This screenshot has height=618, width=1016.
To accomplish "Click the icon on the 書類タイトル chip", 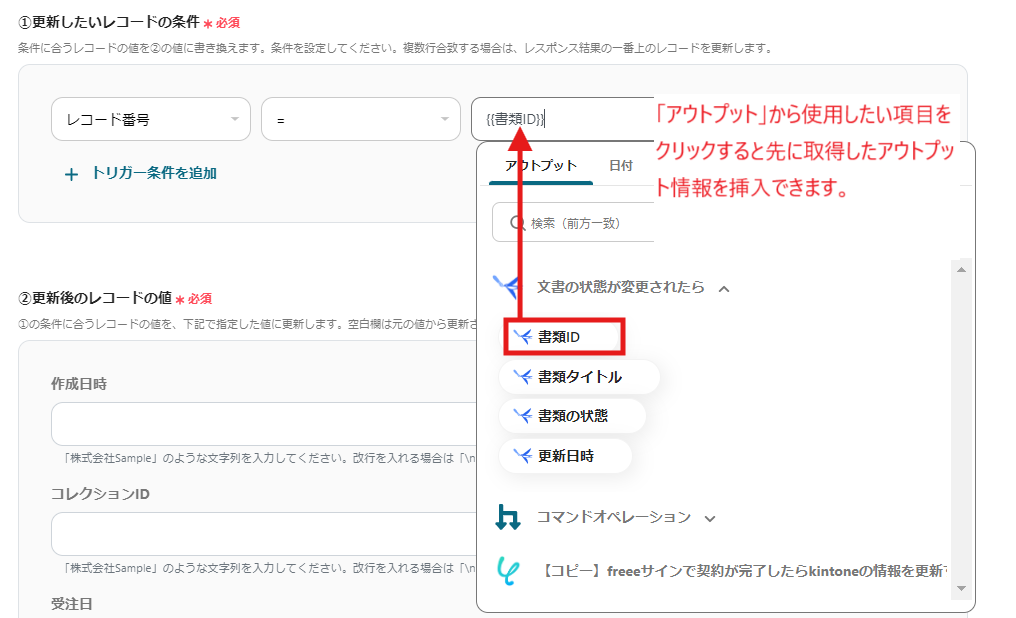I will click(521, 377).
